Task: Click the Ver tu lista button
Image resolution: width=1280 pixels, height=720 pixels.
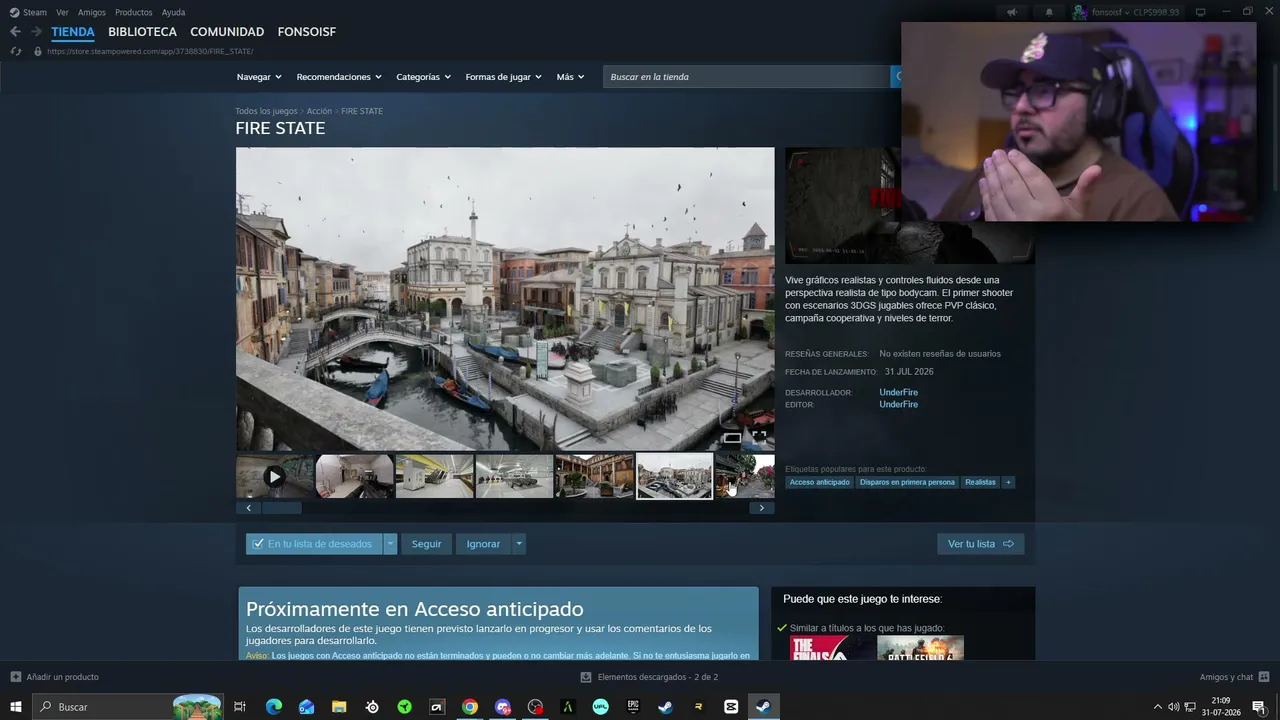Action: pyautogui.click(x=981, y=544)
